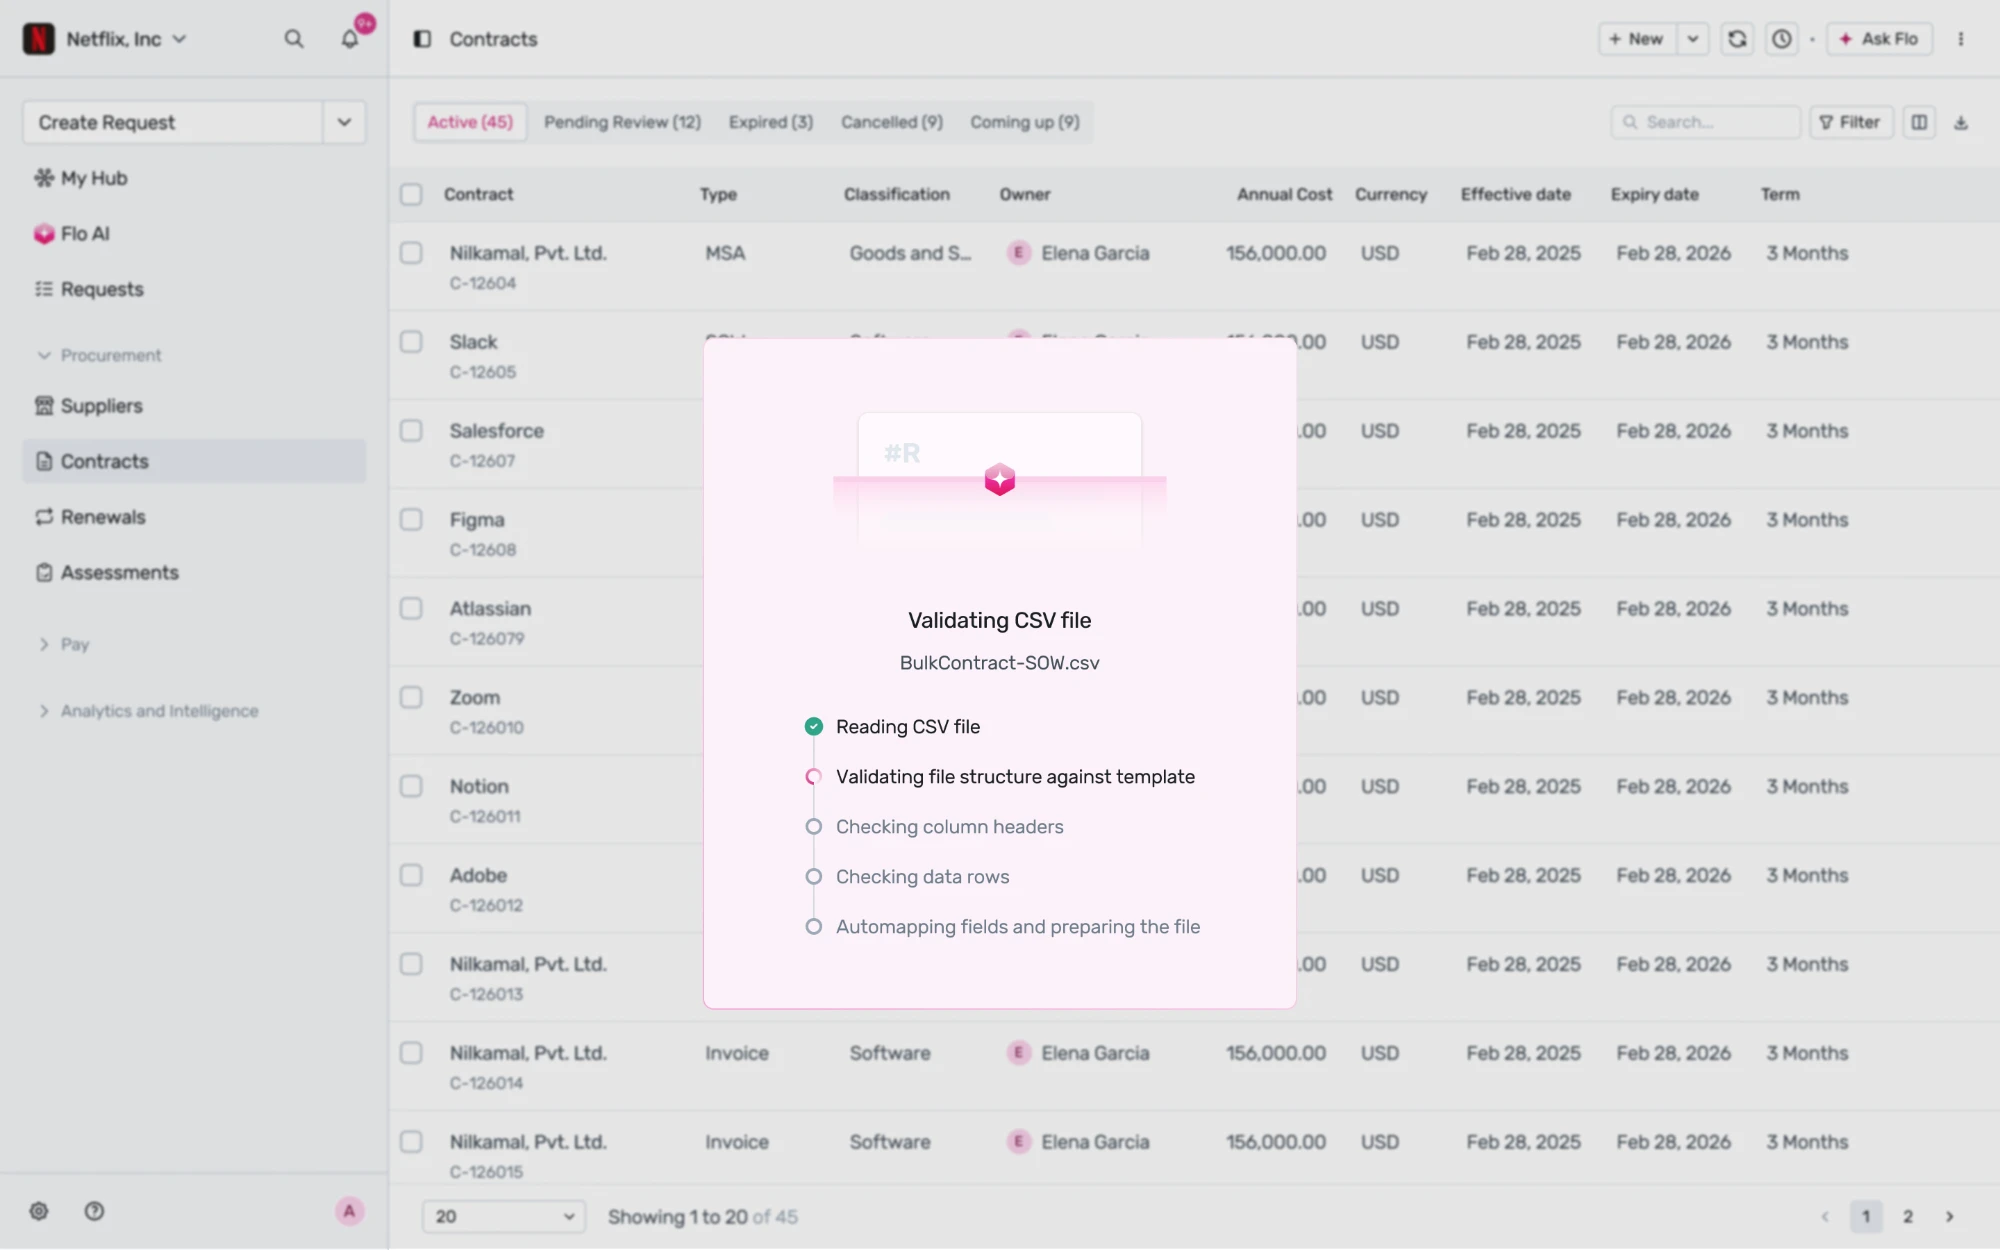Open My Hub in sidebar
This screenshot has height=1250, width=2000.
click(194, 178)
